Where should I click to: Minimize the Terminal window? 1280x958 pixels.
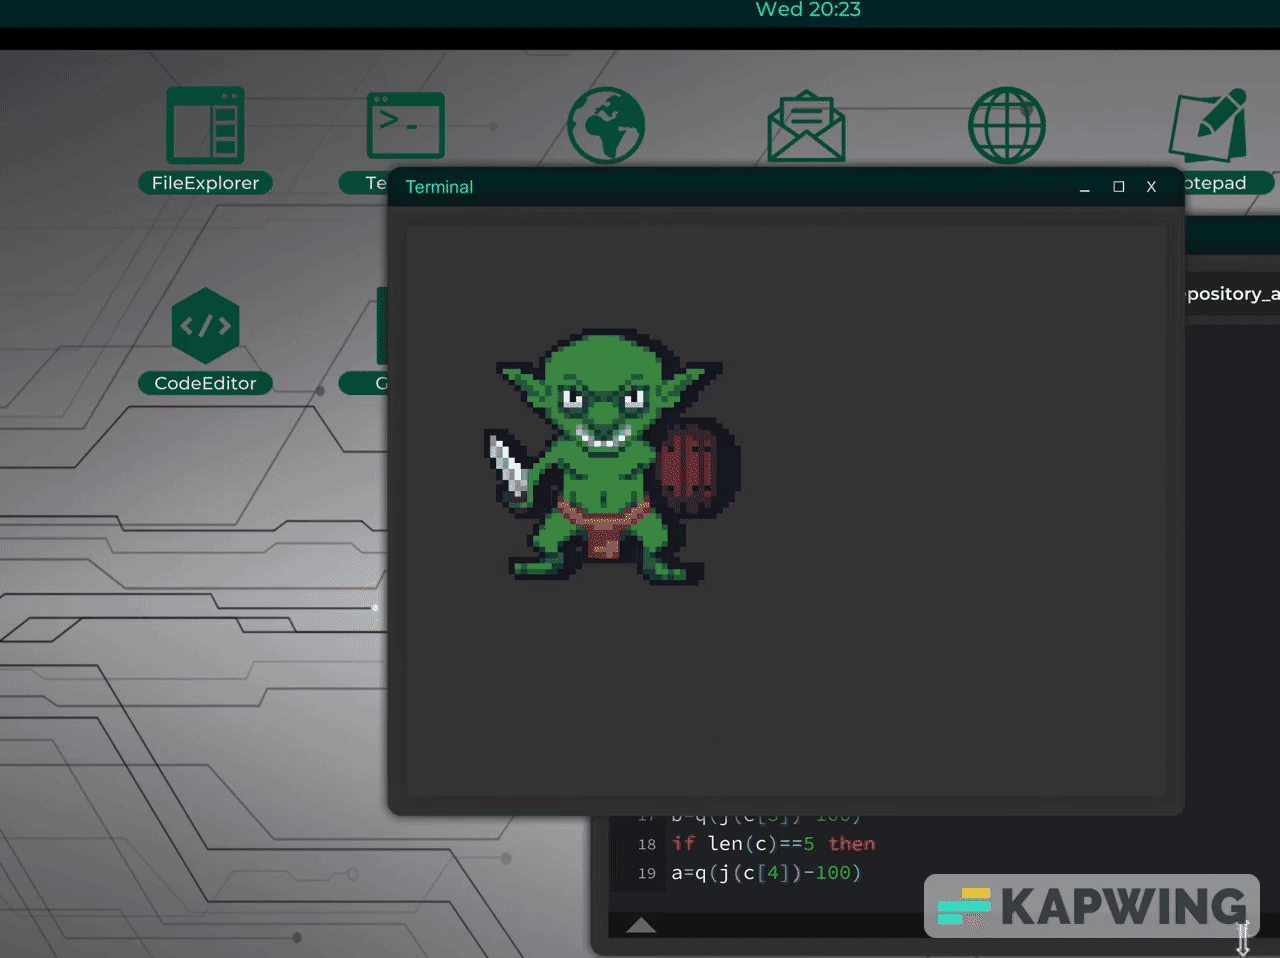(x=1084, y=187)
